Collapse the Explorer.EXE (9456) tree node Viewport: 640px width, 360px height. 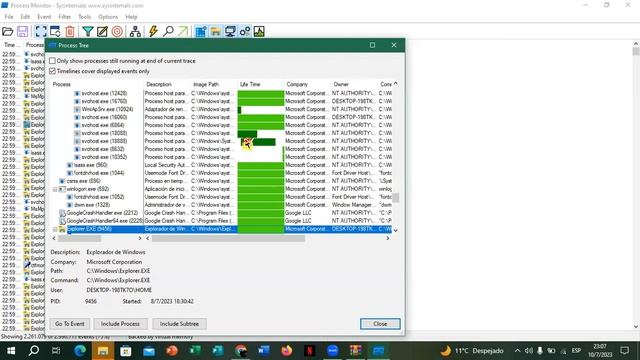click(55, 229)
